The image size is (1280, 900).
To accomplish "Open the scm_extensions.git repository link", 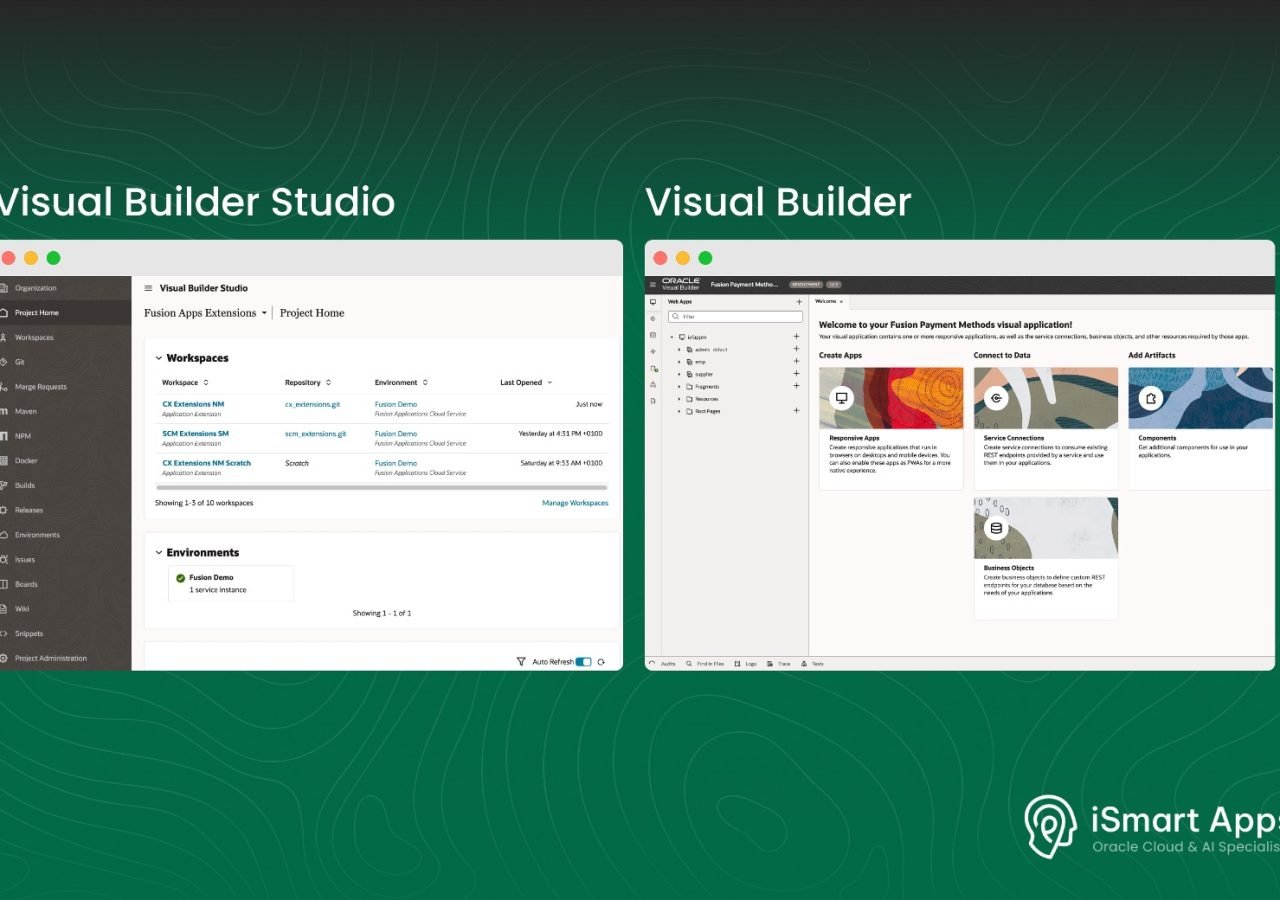I will (x=315, y=434).
